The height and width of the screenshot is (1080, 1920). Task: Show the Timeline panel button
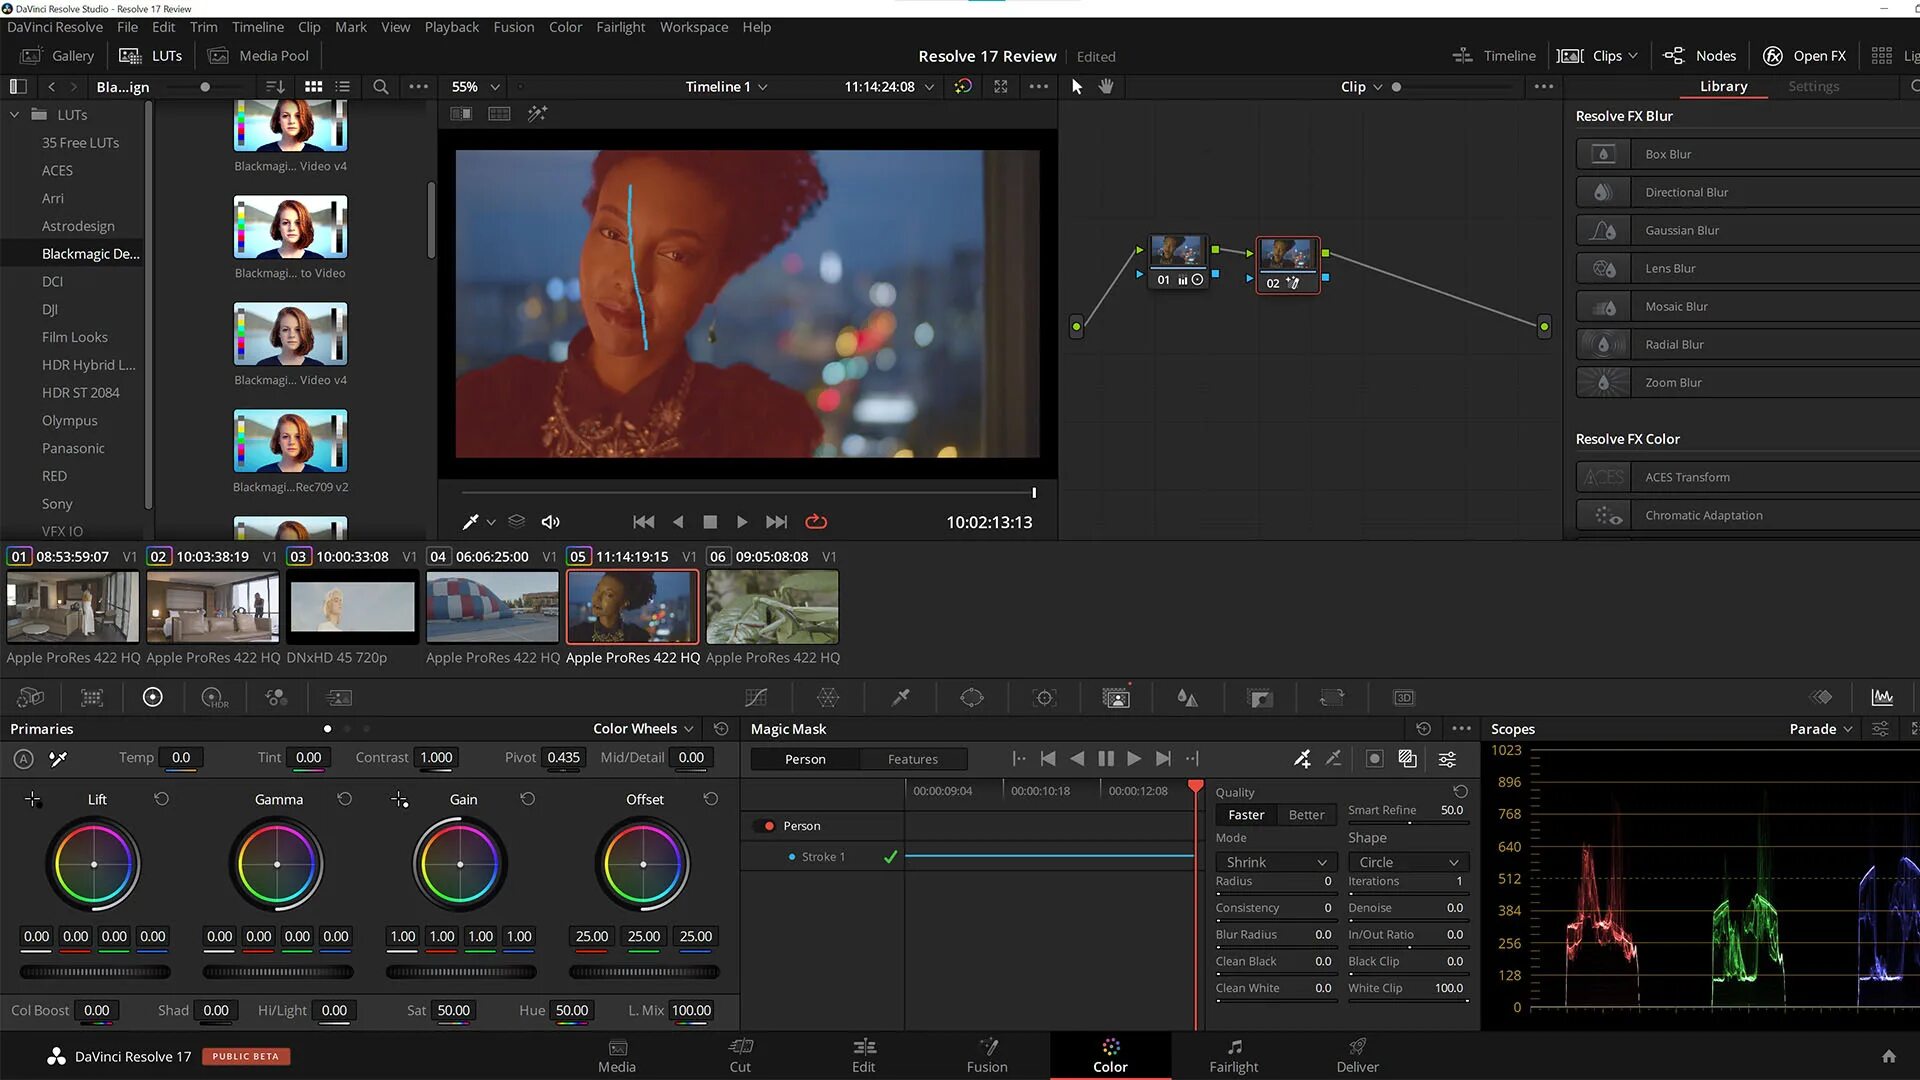point(1494,56)
